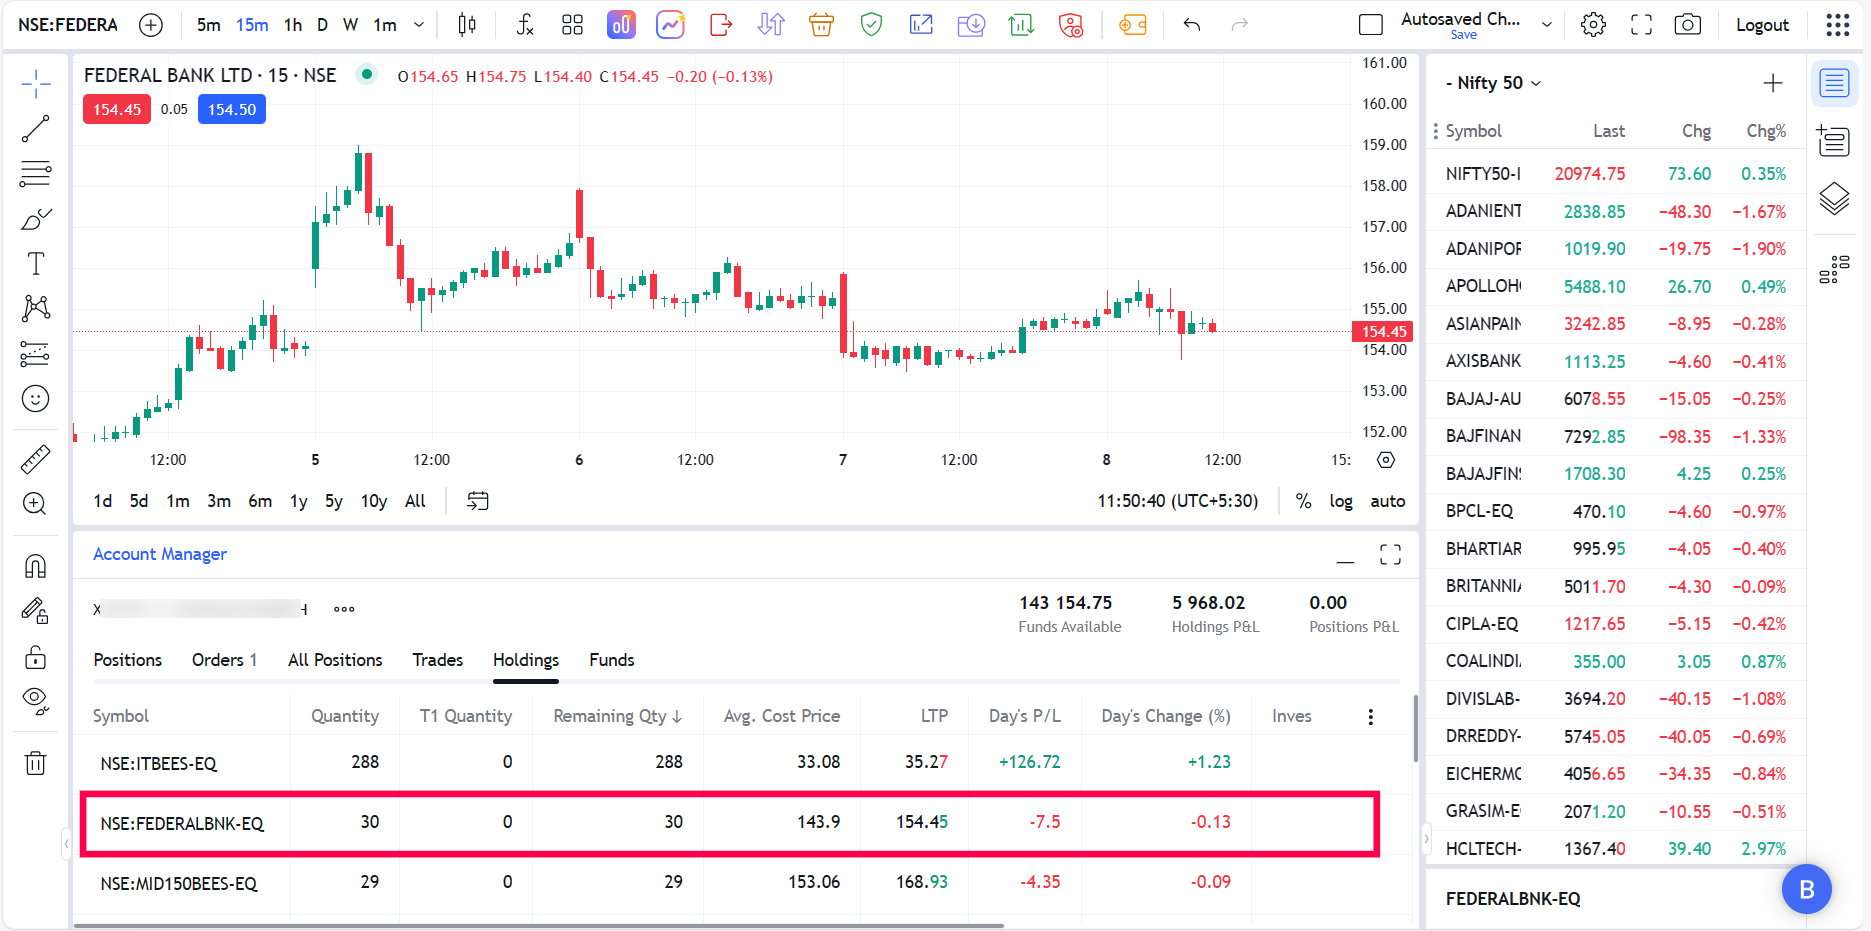The height and width of the screenshot is (931, 1871).
Task: Select the 1d date range
Action: pyautogui.click(x=103, y=501)
